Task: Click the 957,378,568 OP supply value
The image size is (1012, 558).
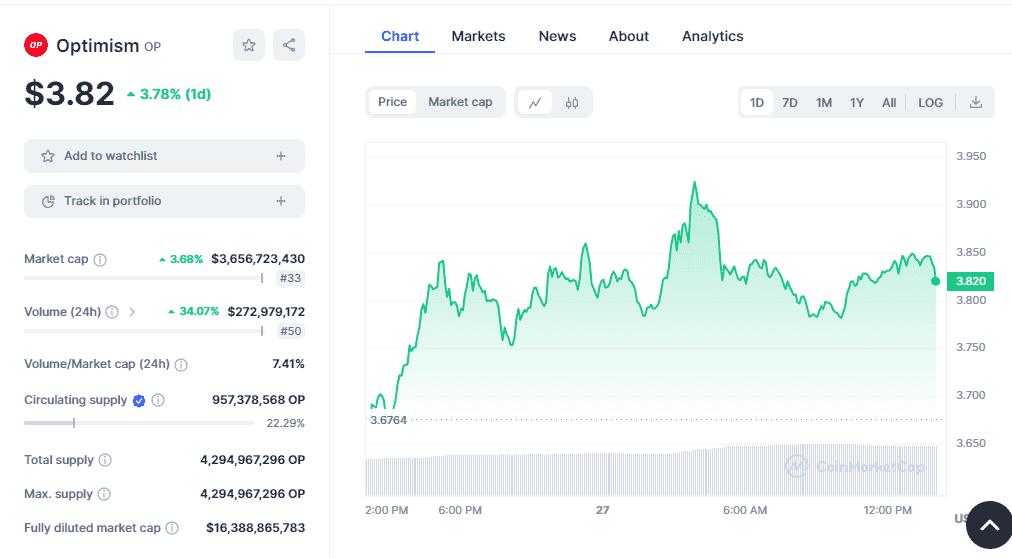Action: point(258,400)
